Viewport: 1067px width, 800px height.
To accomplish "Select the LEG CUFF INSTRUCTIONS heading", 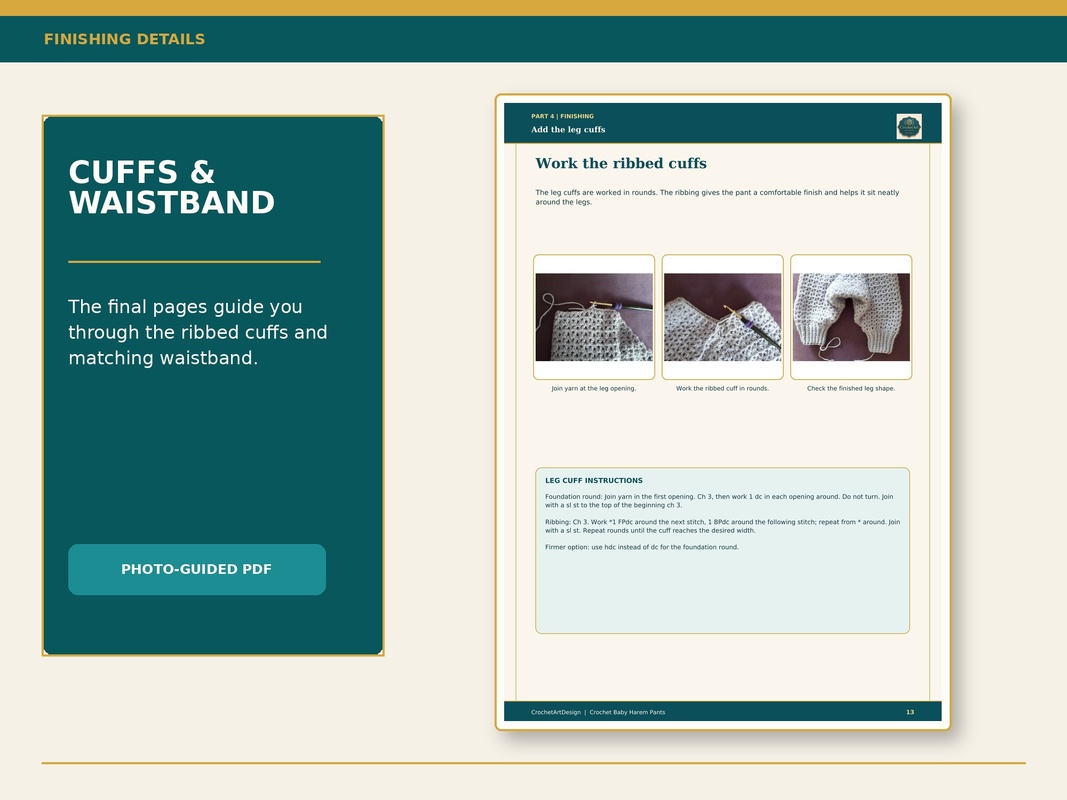I will point(593,480).
